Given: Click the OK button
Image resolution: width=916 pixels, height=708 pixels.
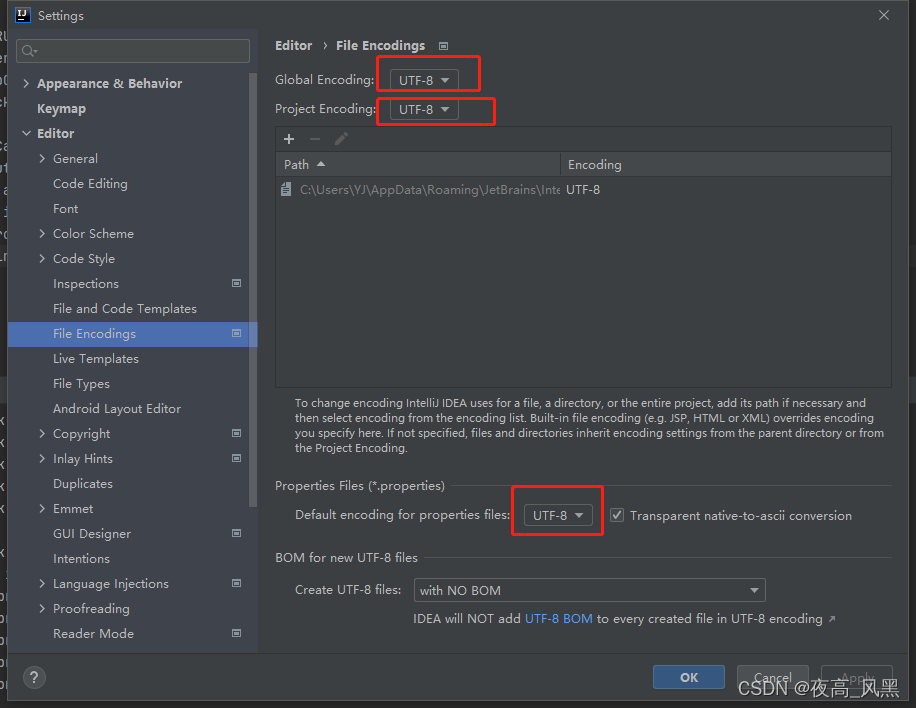Looking at the screenshot, I should tap(689, 677).
